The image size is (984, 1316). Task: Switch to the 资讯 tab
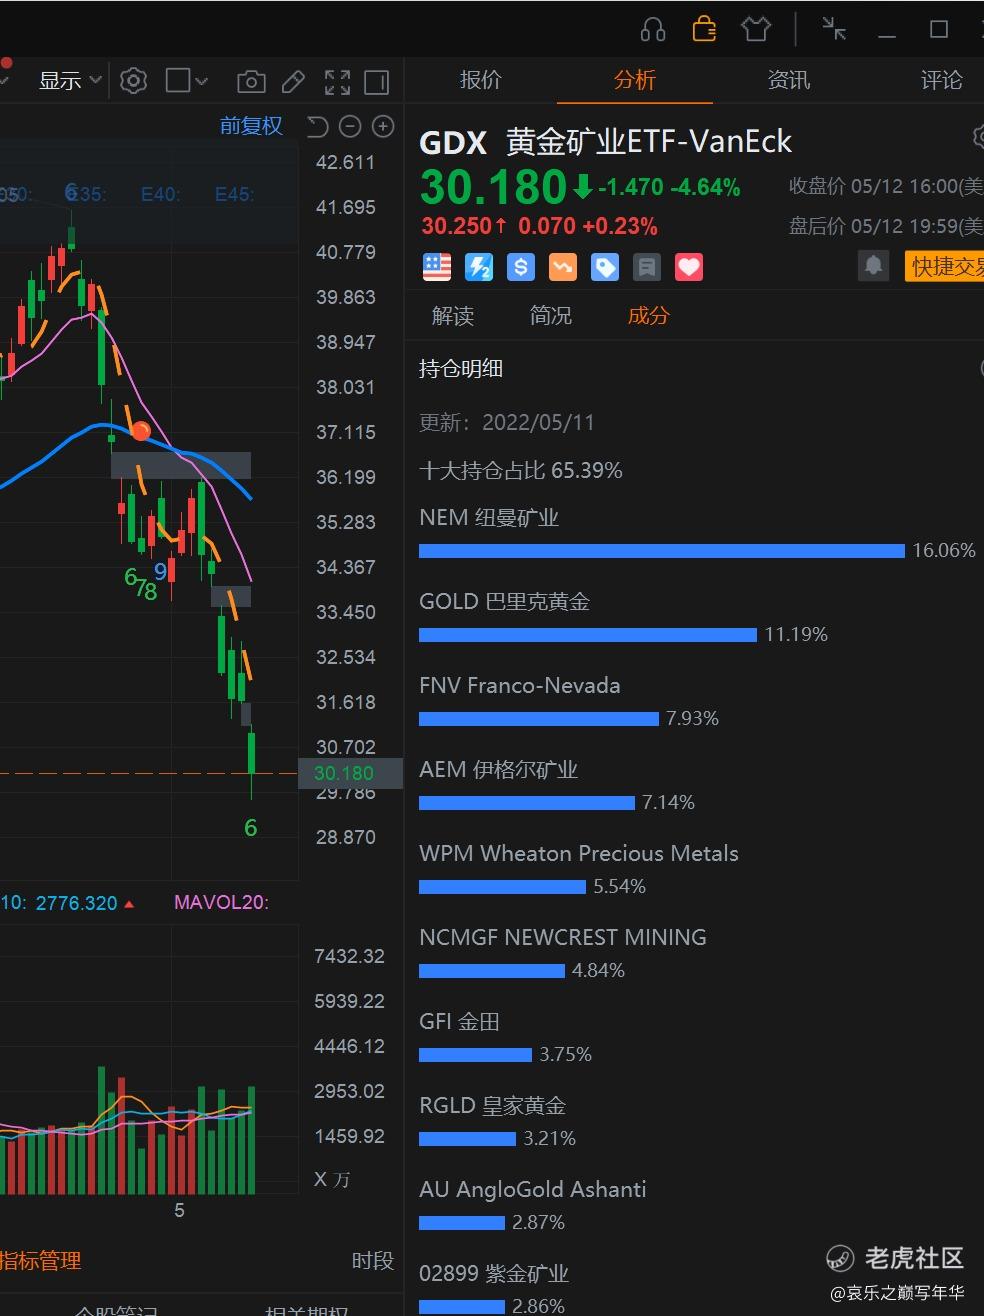tap(788, 80)
